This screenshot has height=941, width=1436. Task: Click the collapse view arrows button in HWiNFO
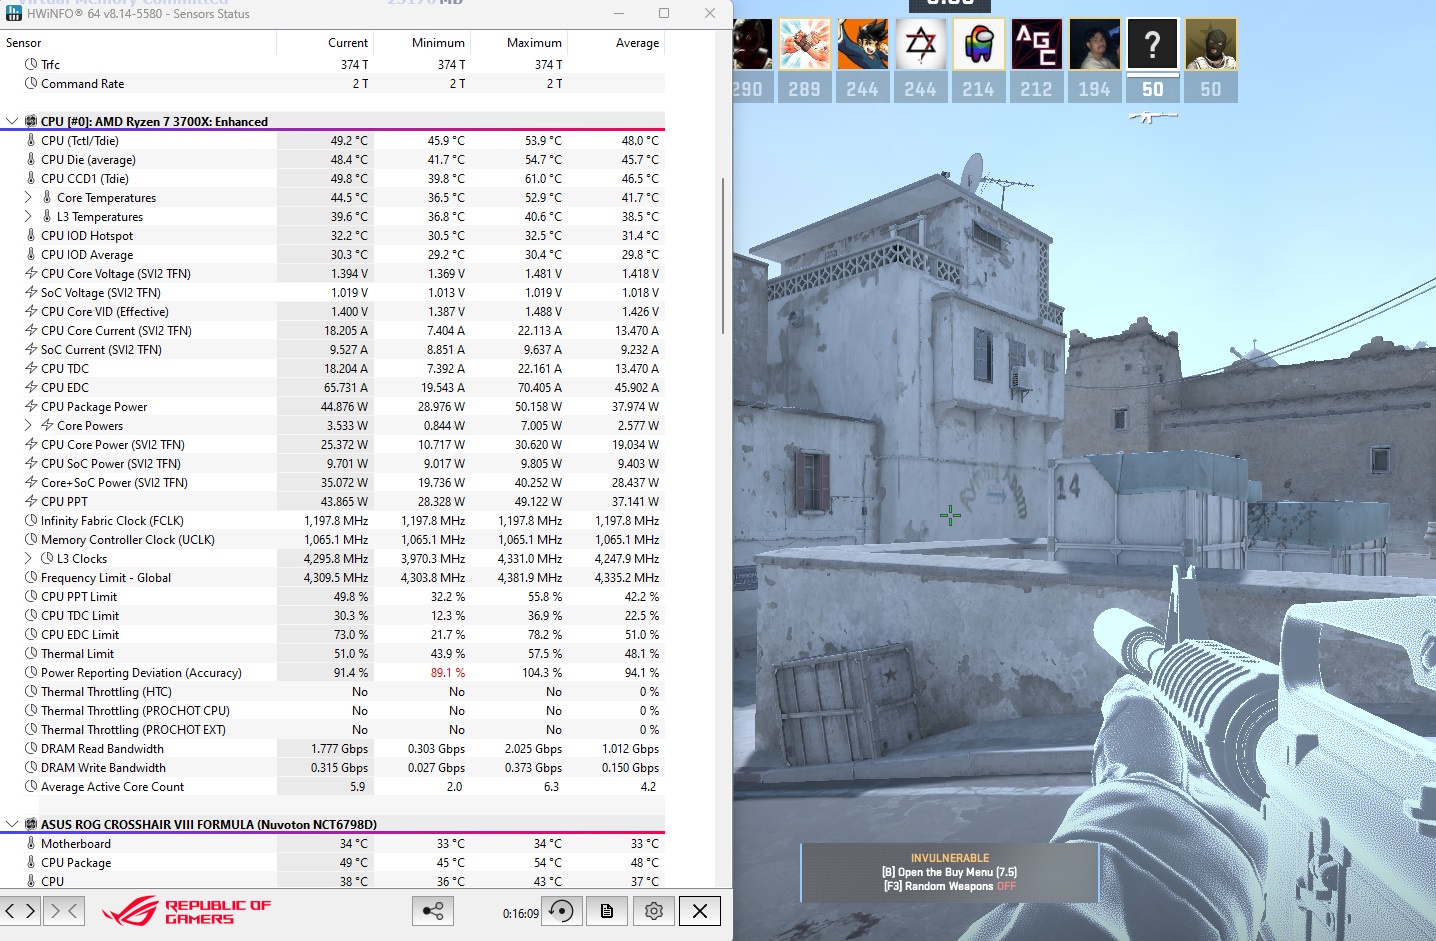[x=63, y=911]
